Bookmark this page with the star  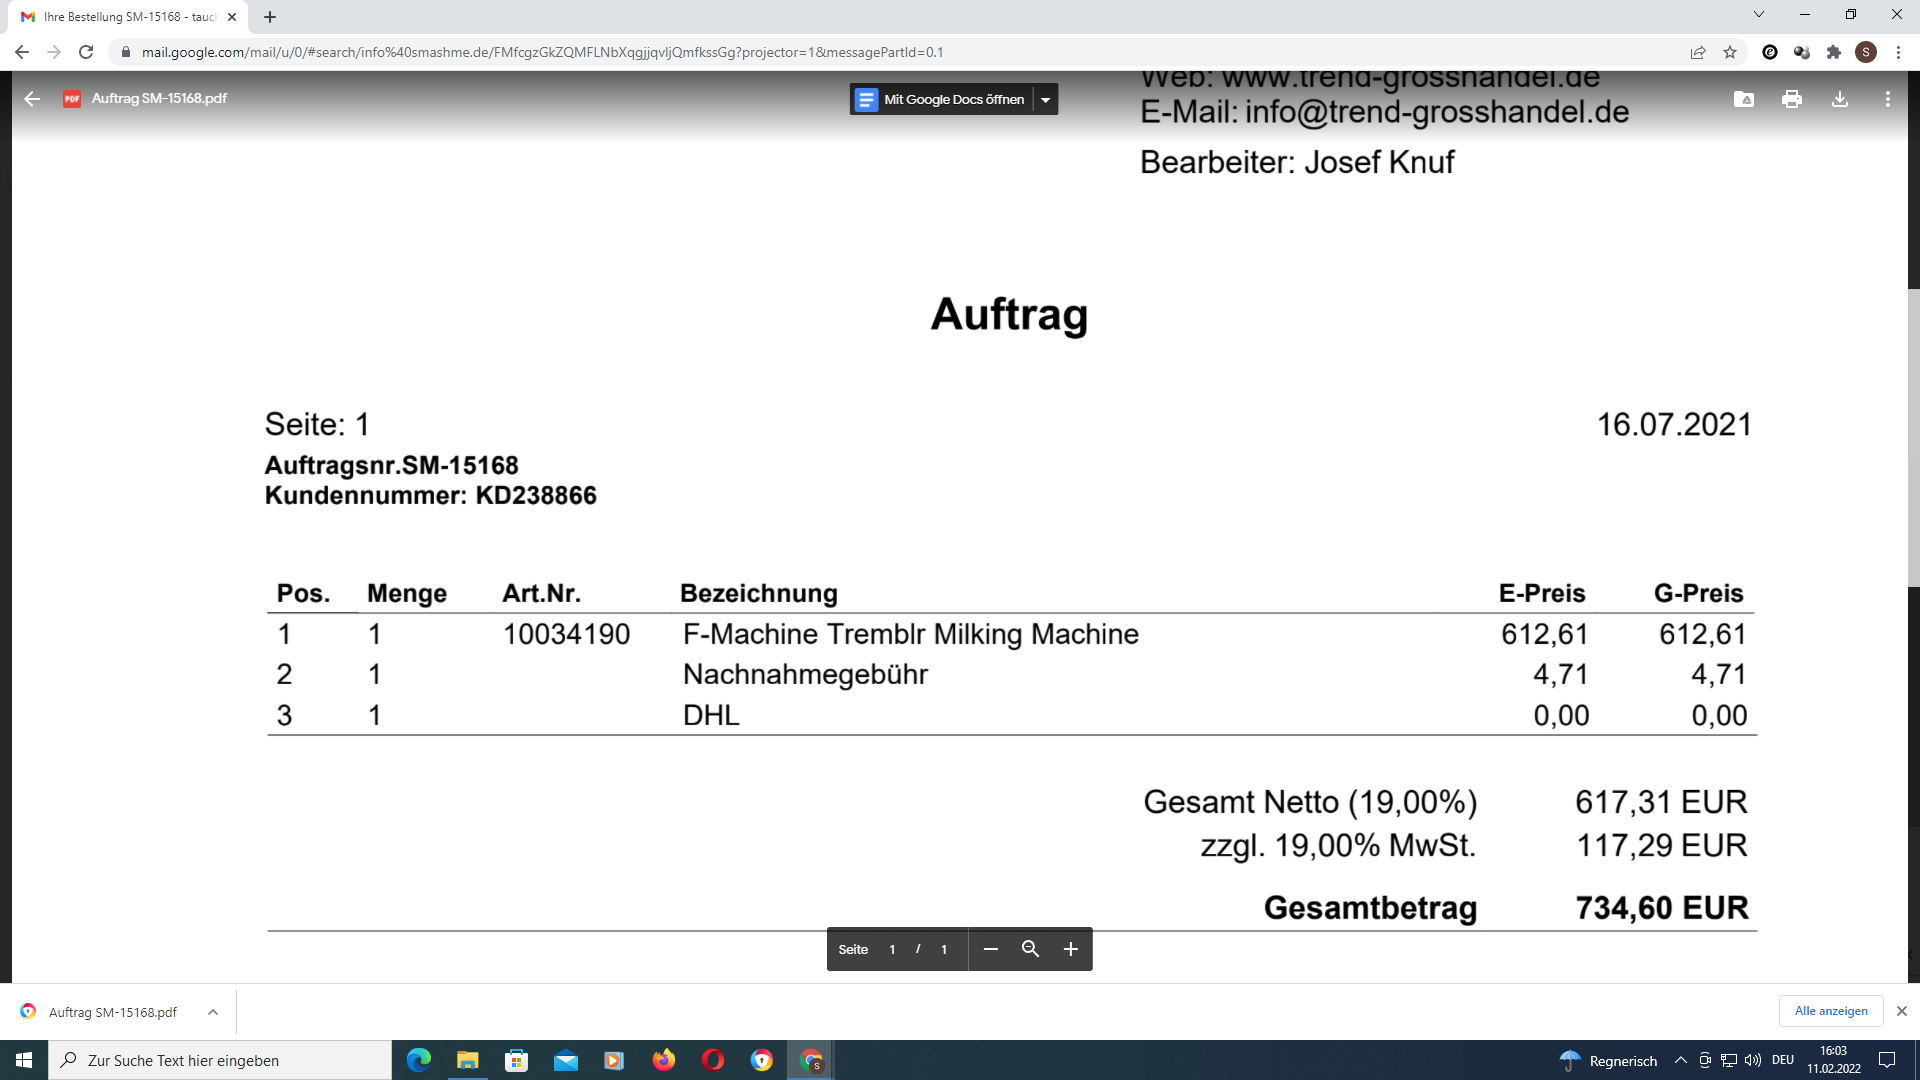1730,52
